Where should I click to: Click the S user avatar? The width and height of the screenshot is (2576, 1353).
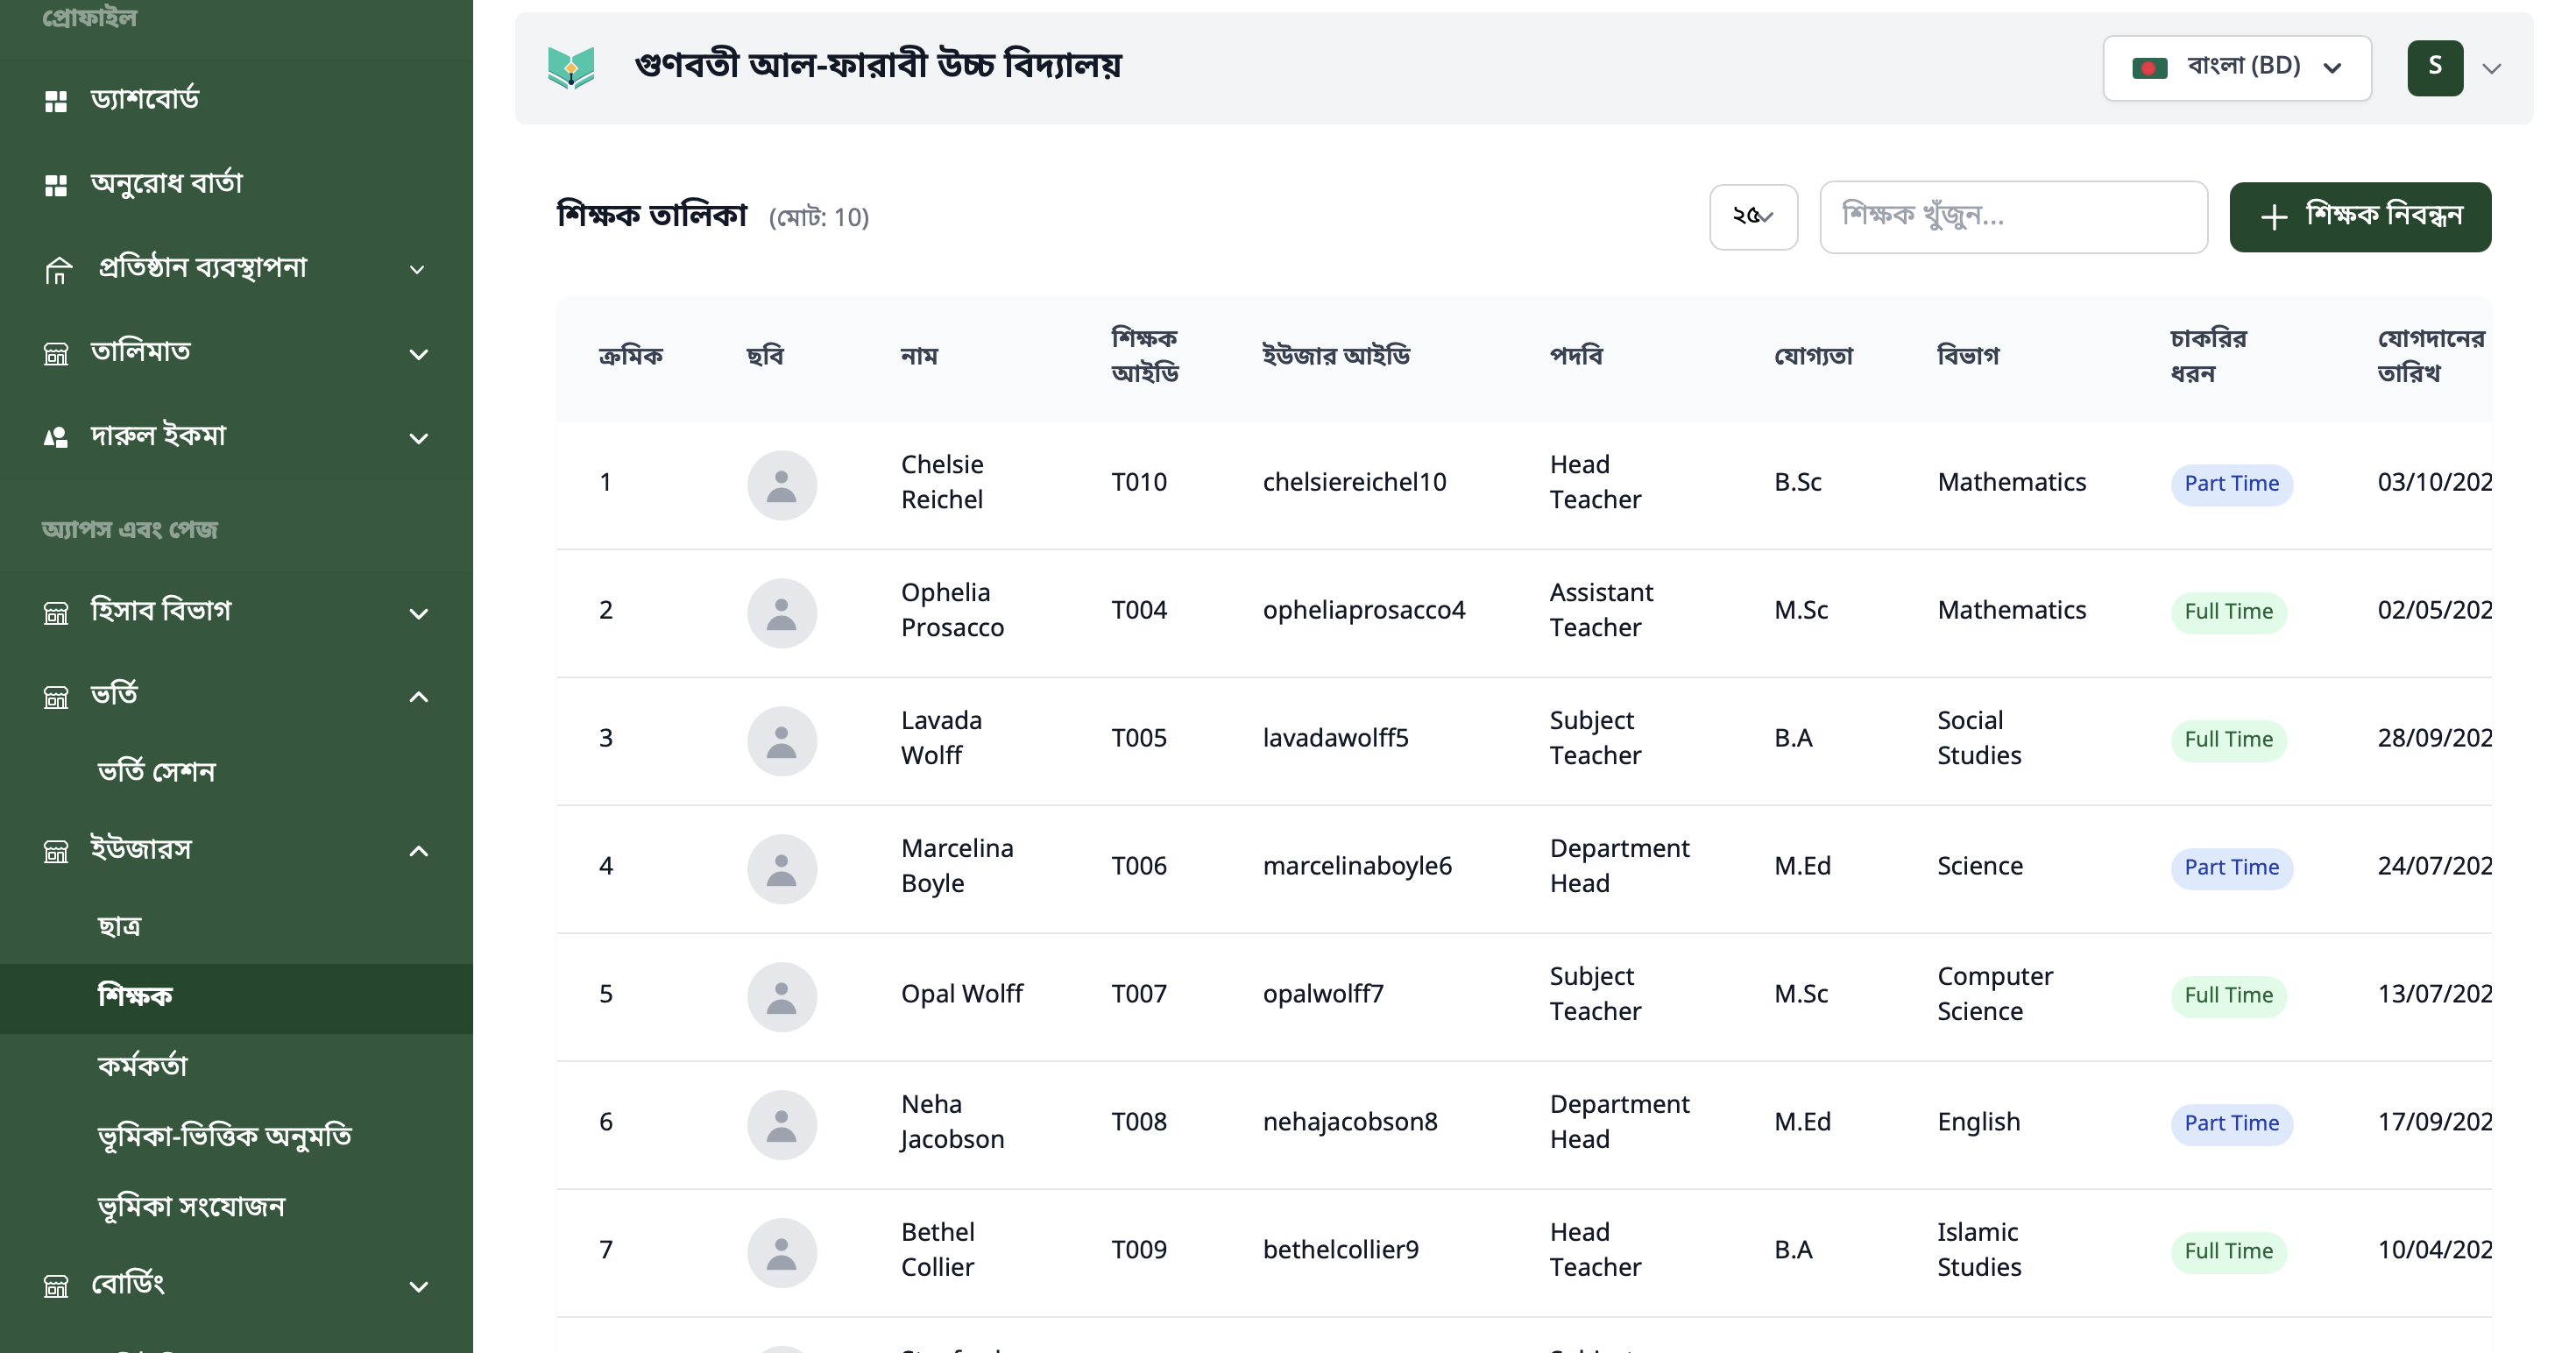pos(2435,68)
